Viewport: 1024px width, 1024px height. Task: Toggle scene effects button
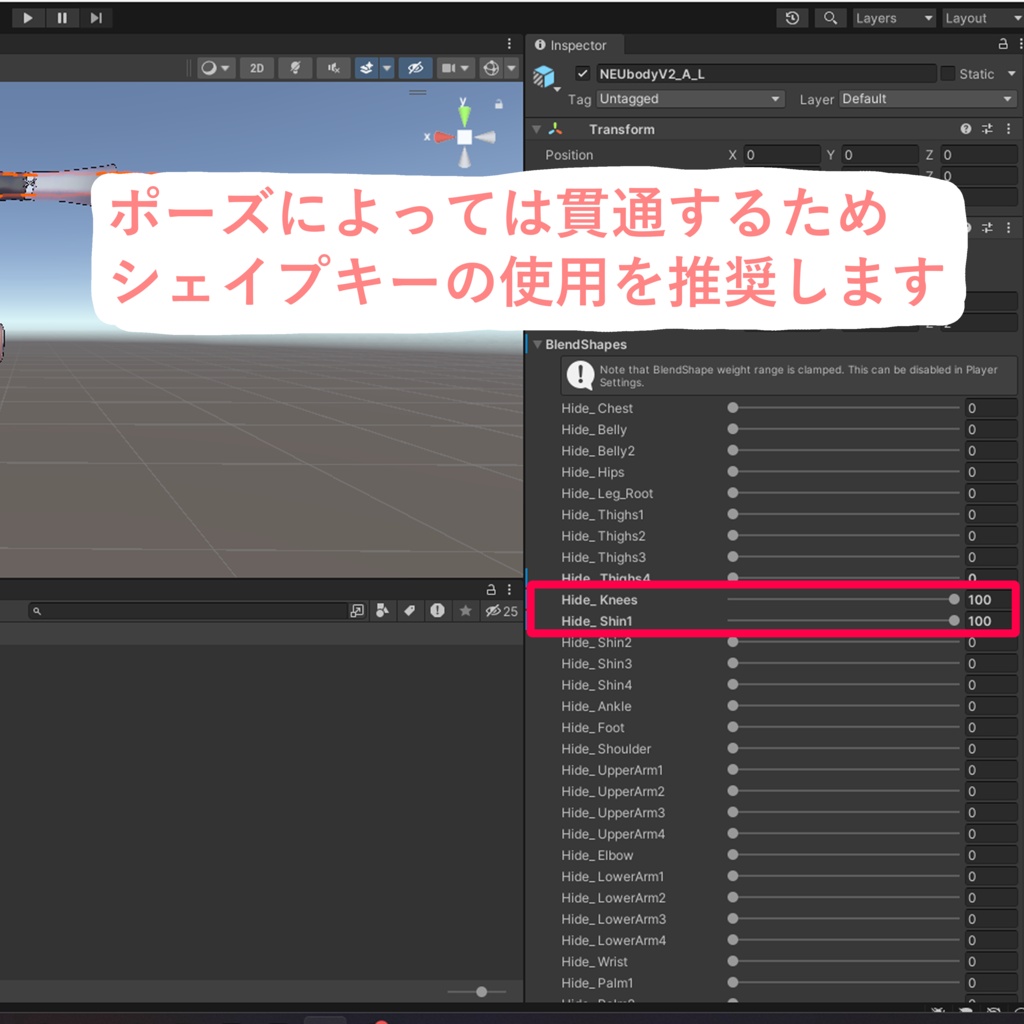coord(366,68)
